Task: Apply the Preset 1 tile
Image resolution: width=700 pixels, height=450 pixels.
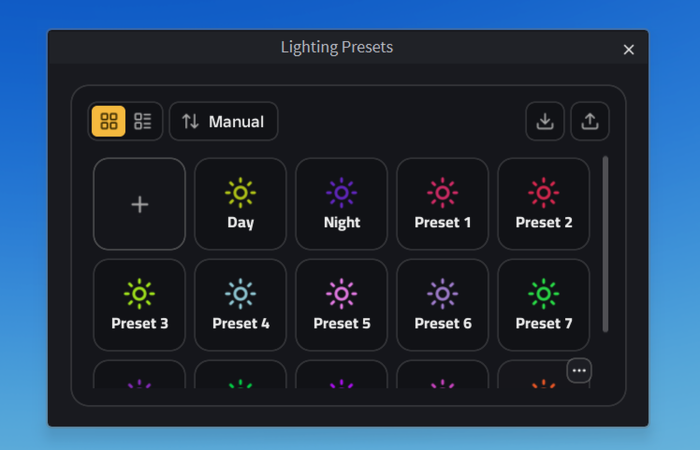Action: [x=442, y=204]
